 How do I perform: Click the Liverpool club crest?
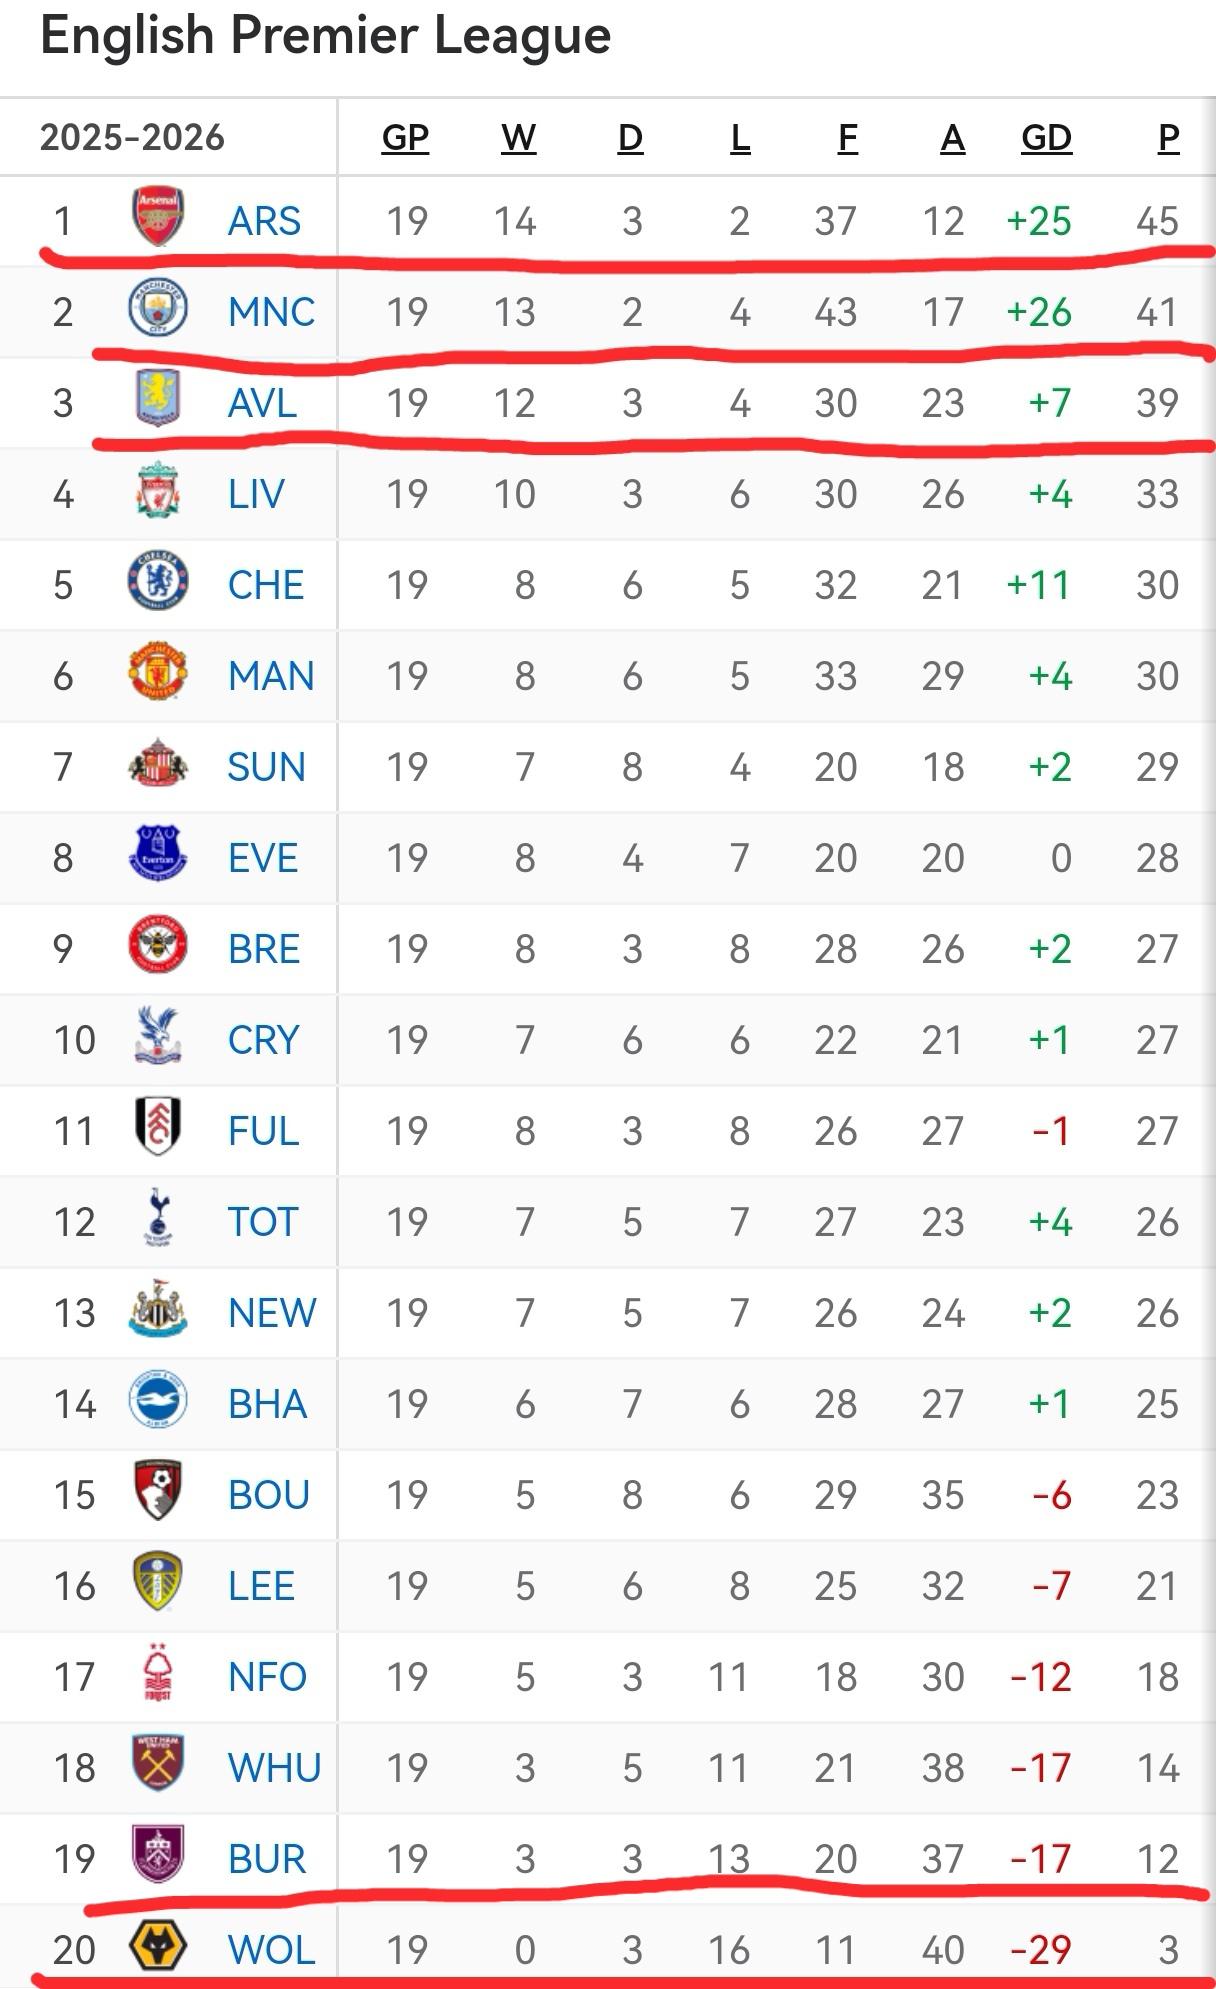click(x=158, y=490)
